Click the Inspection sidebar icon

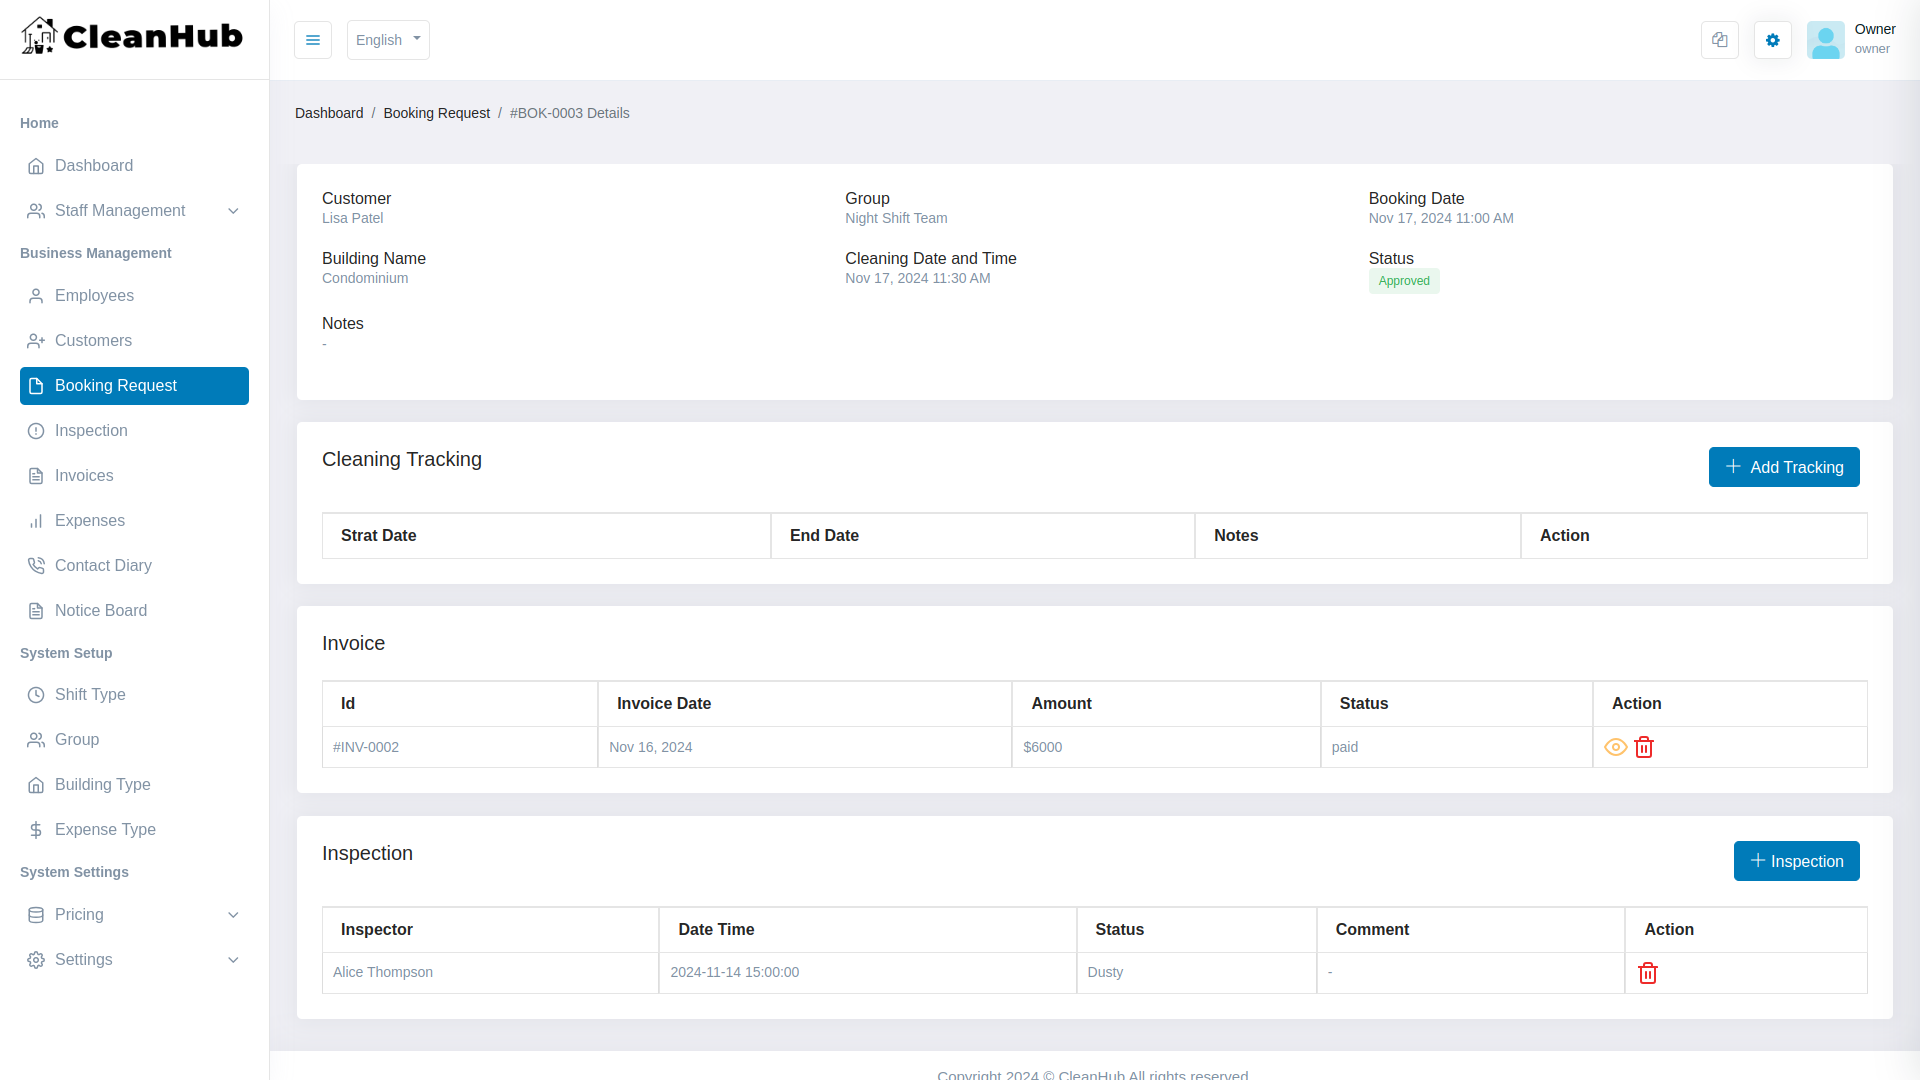[36, 430]
